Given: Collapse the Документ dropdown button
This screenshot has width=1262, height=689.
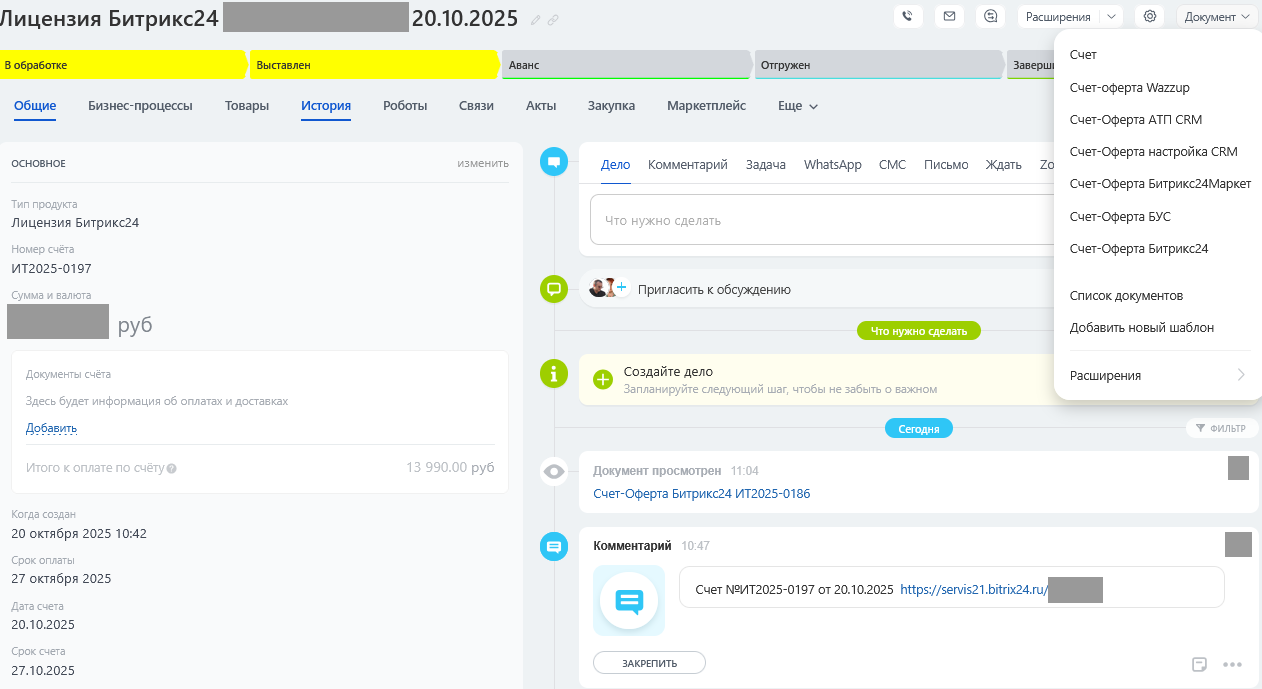Looking at the screenshot, I should 1217,16.
